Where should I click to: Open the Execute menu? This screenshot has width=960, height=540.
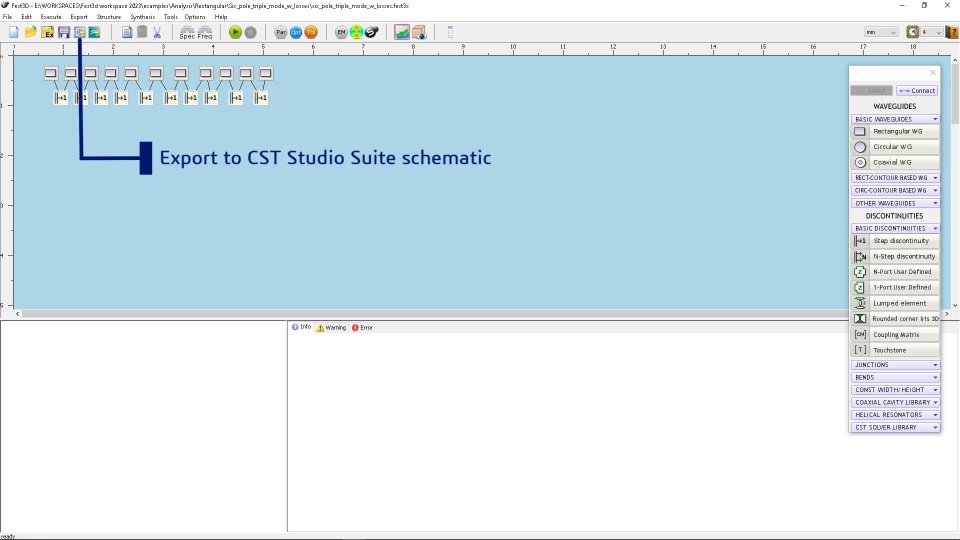tap(51, 17)
